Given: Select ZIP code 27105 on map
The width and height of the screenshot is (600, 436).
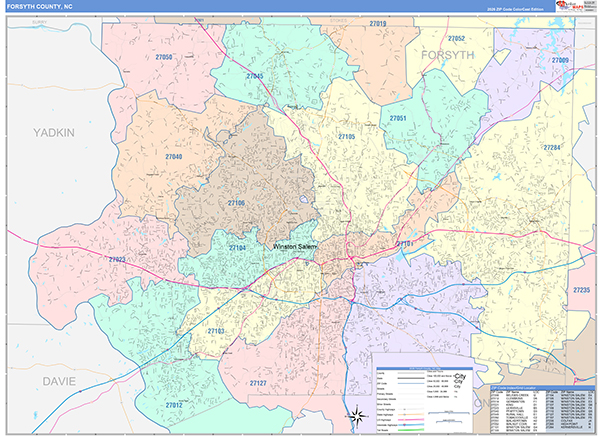Looking at the screenshot, I should 346,136.
